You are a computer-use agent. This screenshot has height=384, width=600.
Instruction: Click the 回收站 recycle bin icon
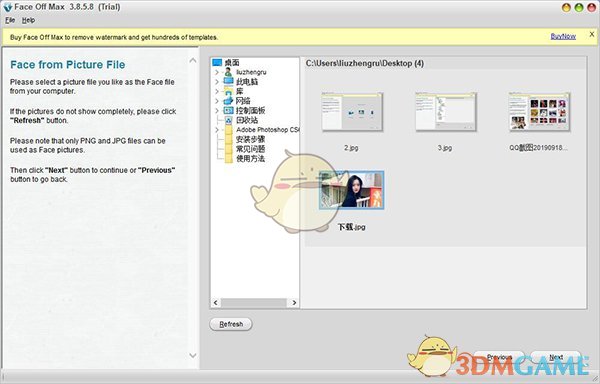coord(228,120)
